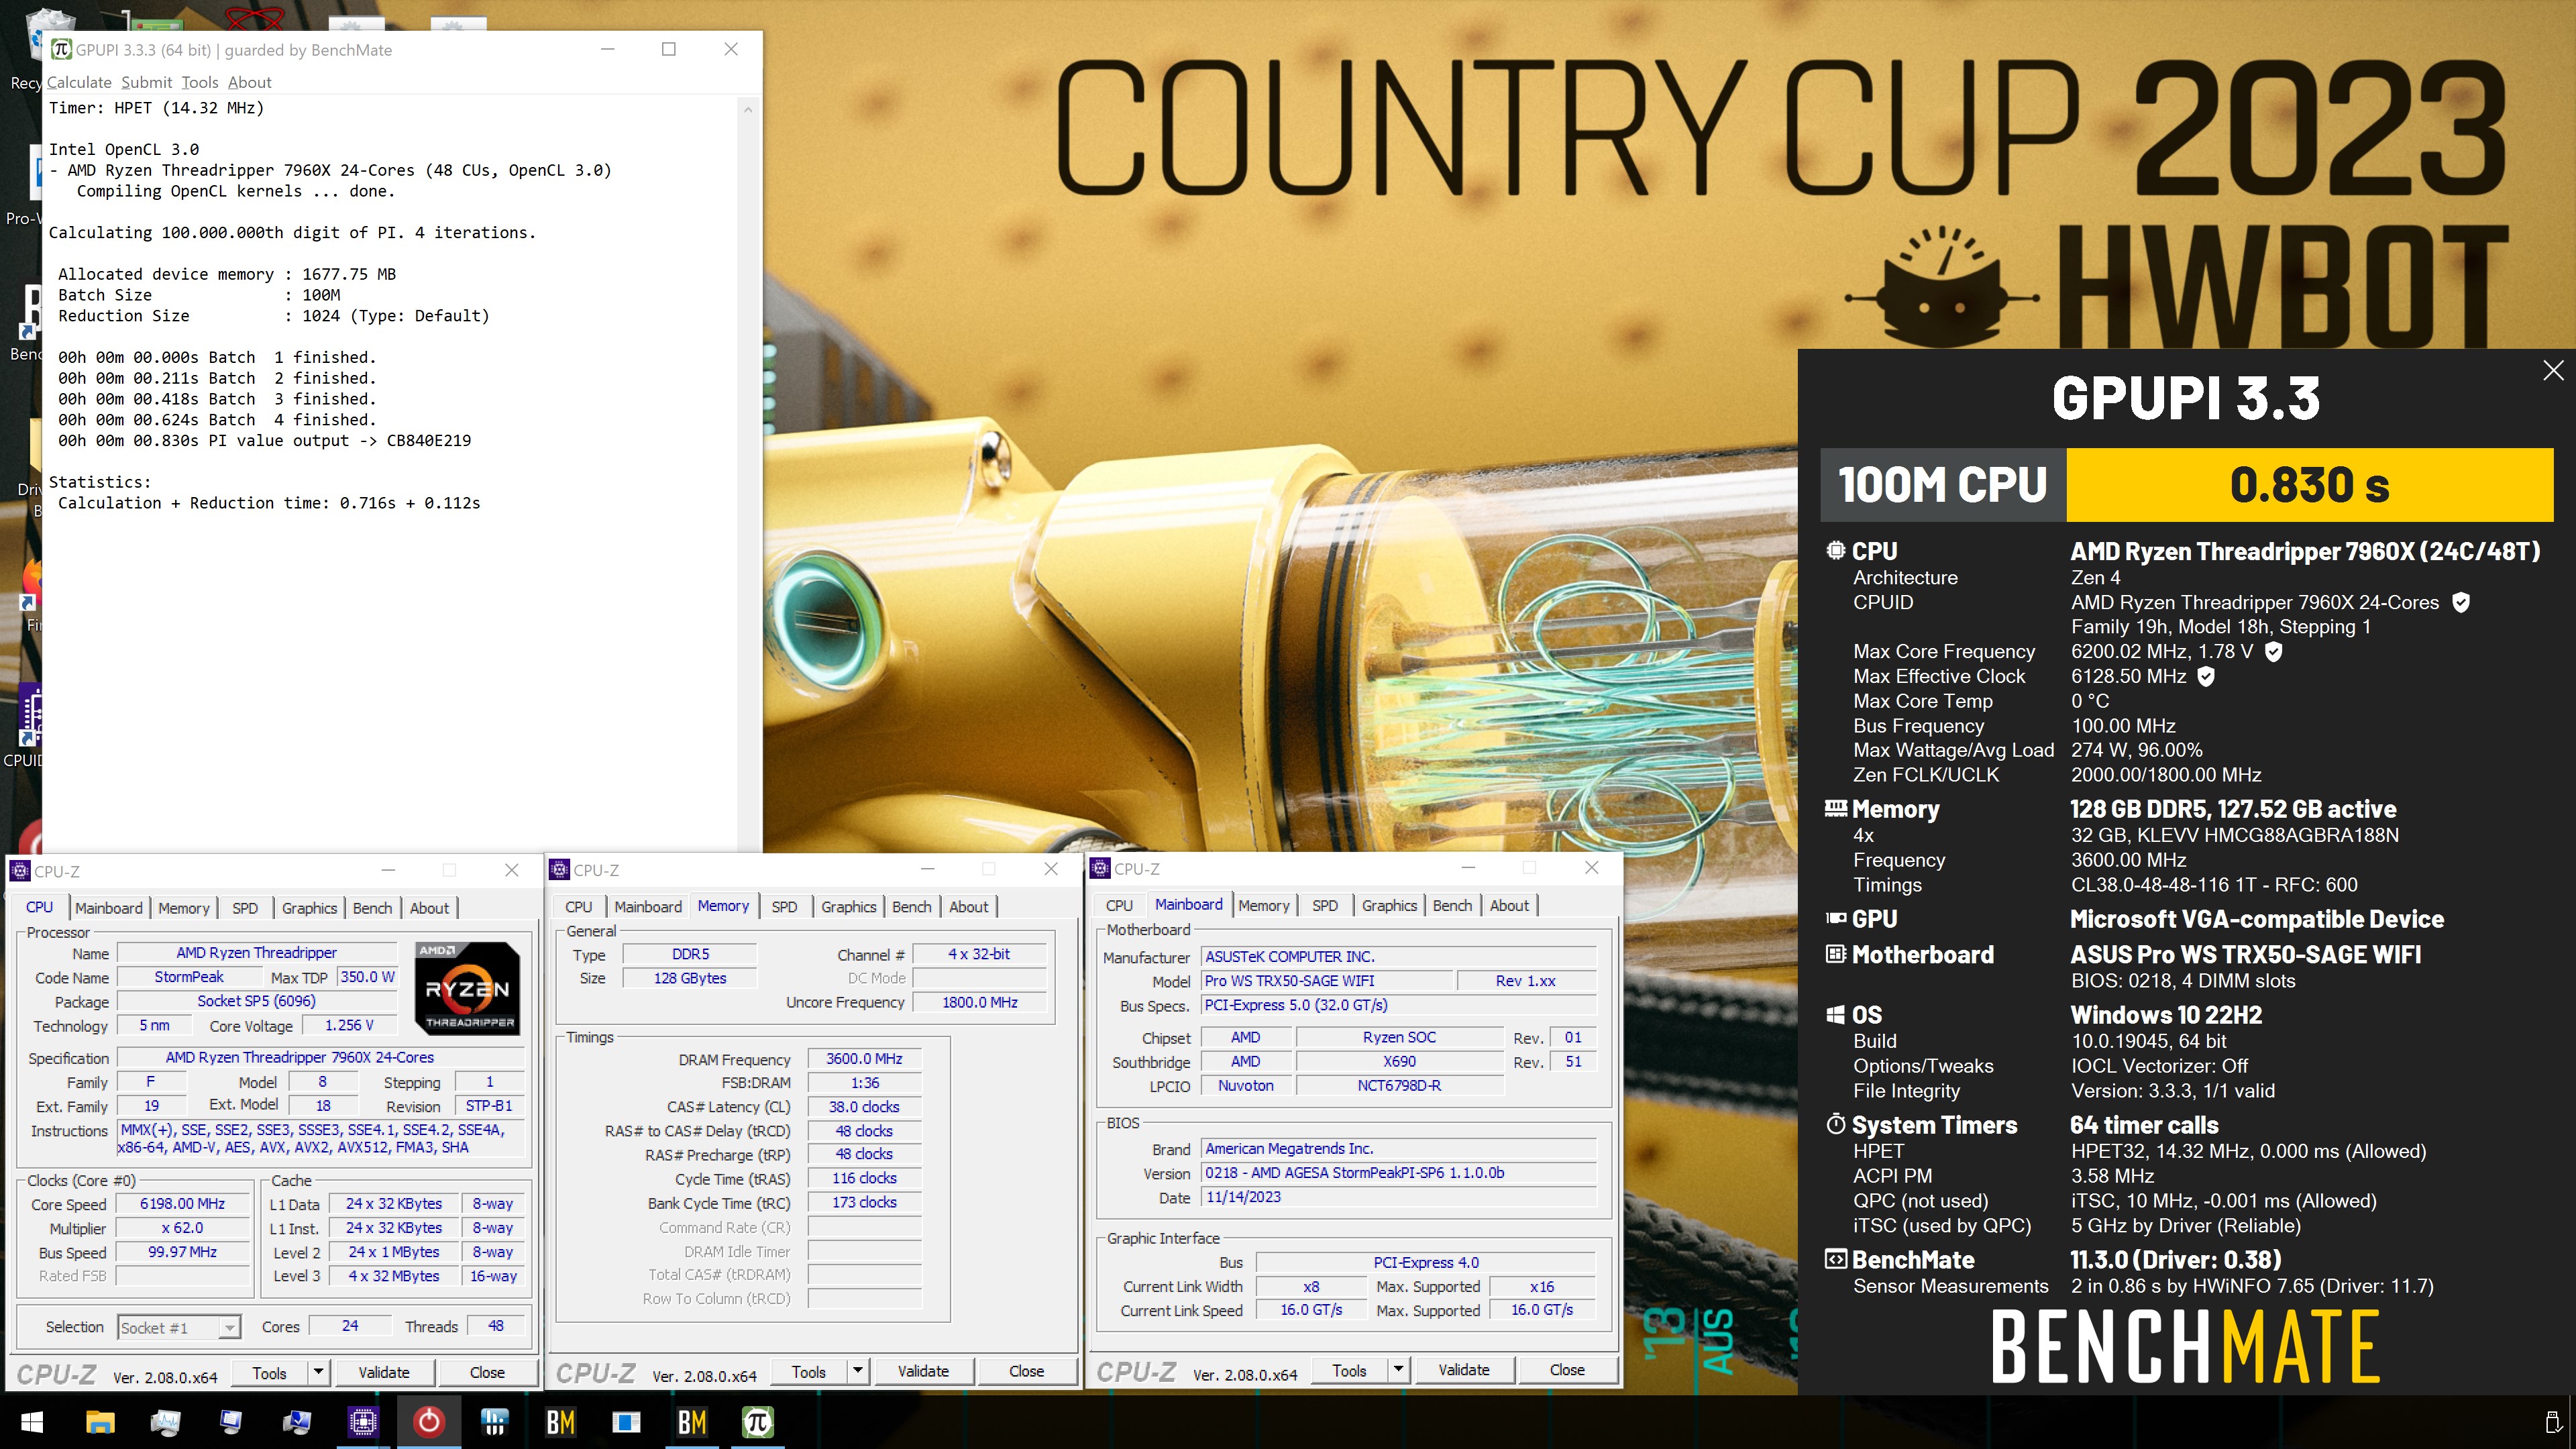Click the BenchMate section icon in result panel
2576x1449 pixels.
pyautogui.click(x=1836, y=1259)
